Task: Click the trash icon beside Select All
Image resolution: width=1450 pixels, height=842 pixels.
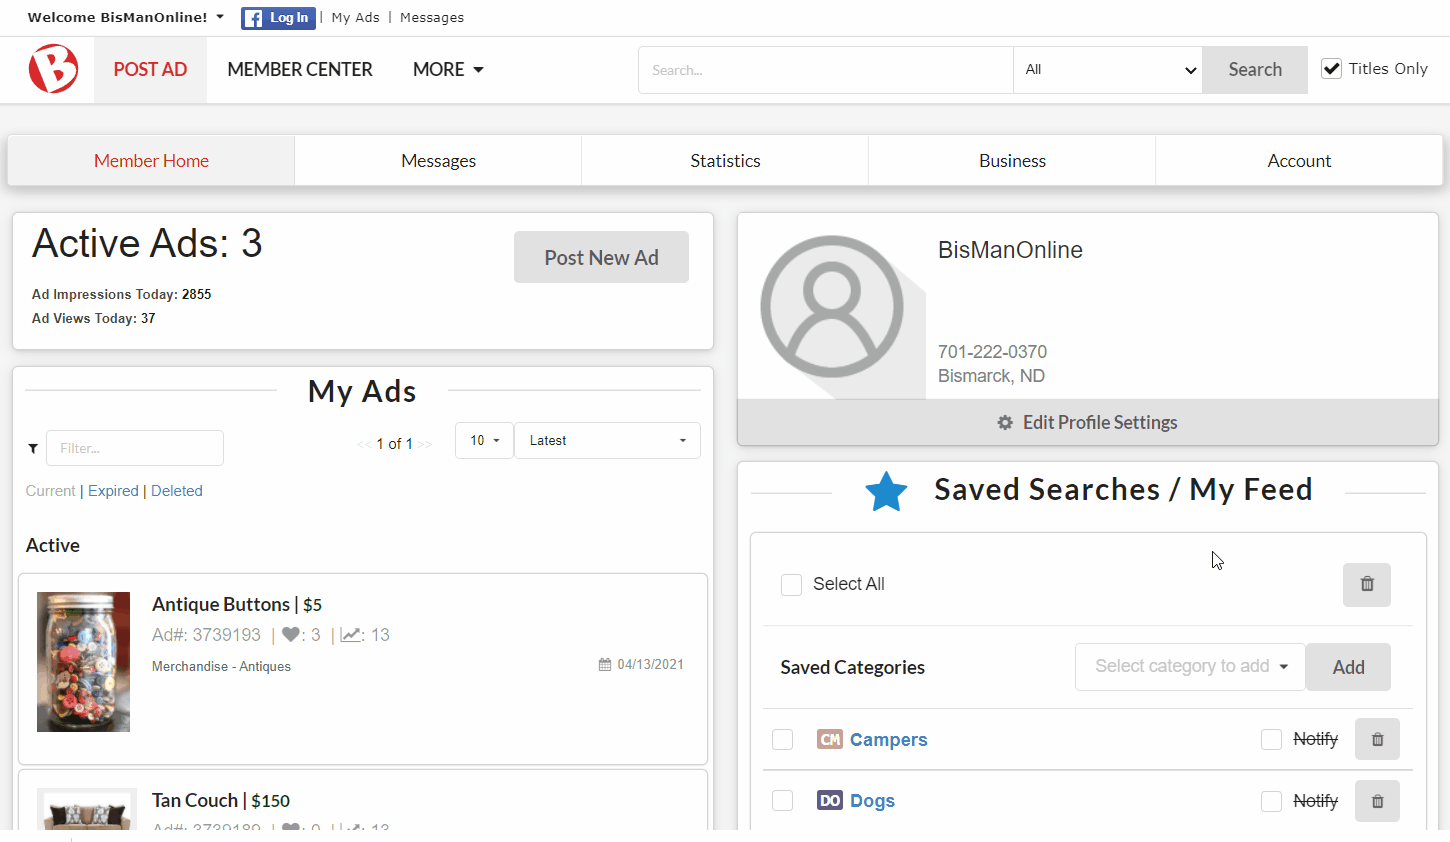Action: click(x=1367, y=584)
